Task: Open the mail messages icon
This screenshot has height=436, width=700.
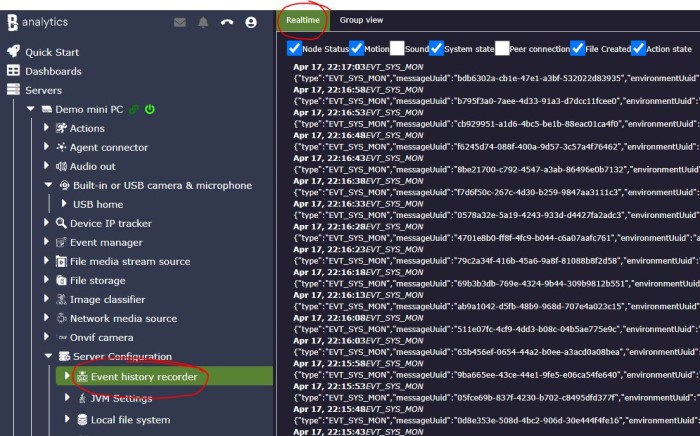Action: pos(180,21)
